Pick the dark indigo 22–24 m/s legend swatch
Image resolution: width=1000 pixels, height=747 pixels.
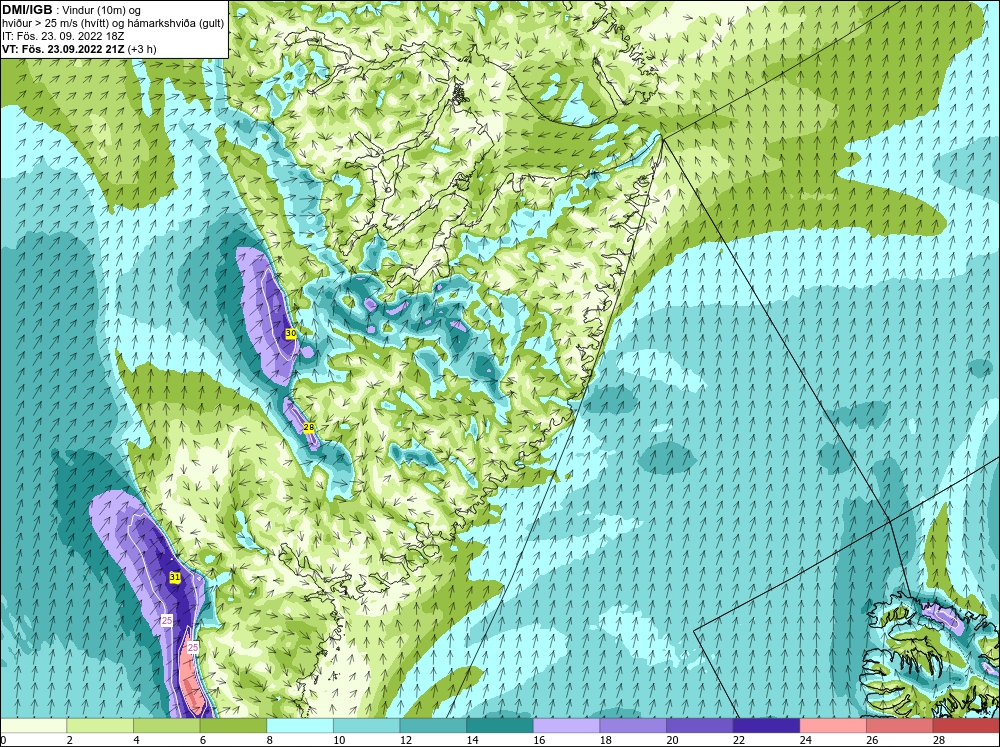click(x=767, y=726)
